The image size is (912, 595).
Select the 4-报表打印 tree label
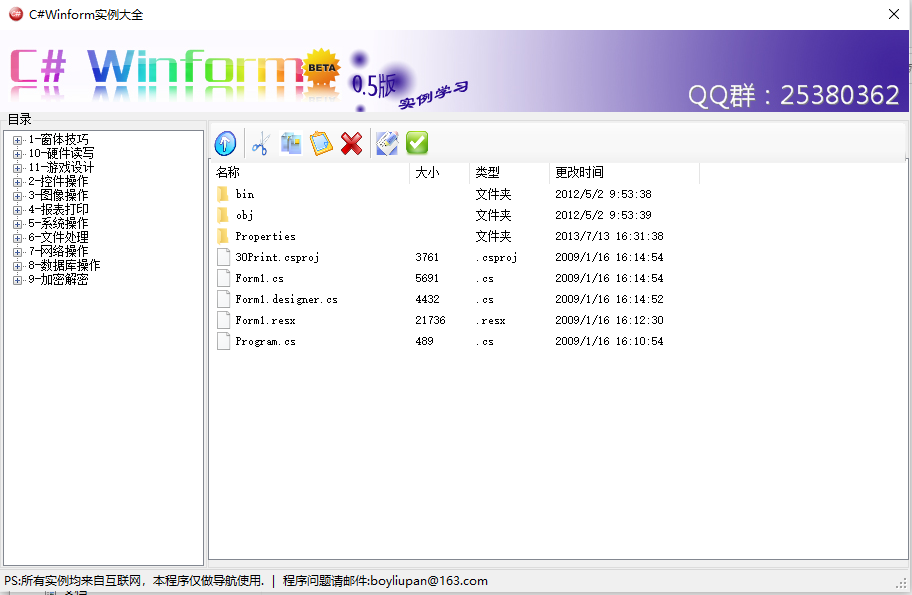(58, 209)
